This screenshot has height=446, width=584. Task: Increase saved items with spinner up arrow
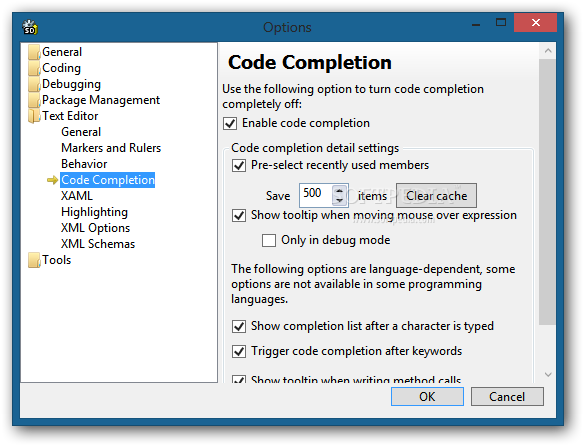pos(339,191)
